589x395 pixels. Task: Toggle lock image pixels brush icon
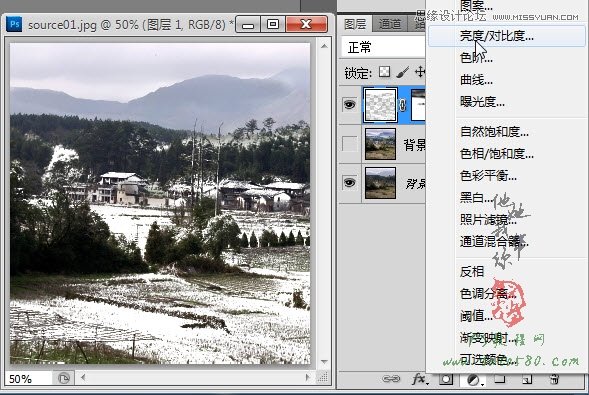tap(402, 72)
